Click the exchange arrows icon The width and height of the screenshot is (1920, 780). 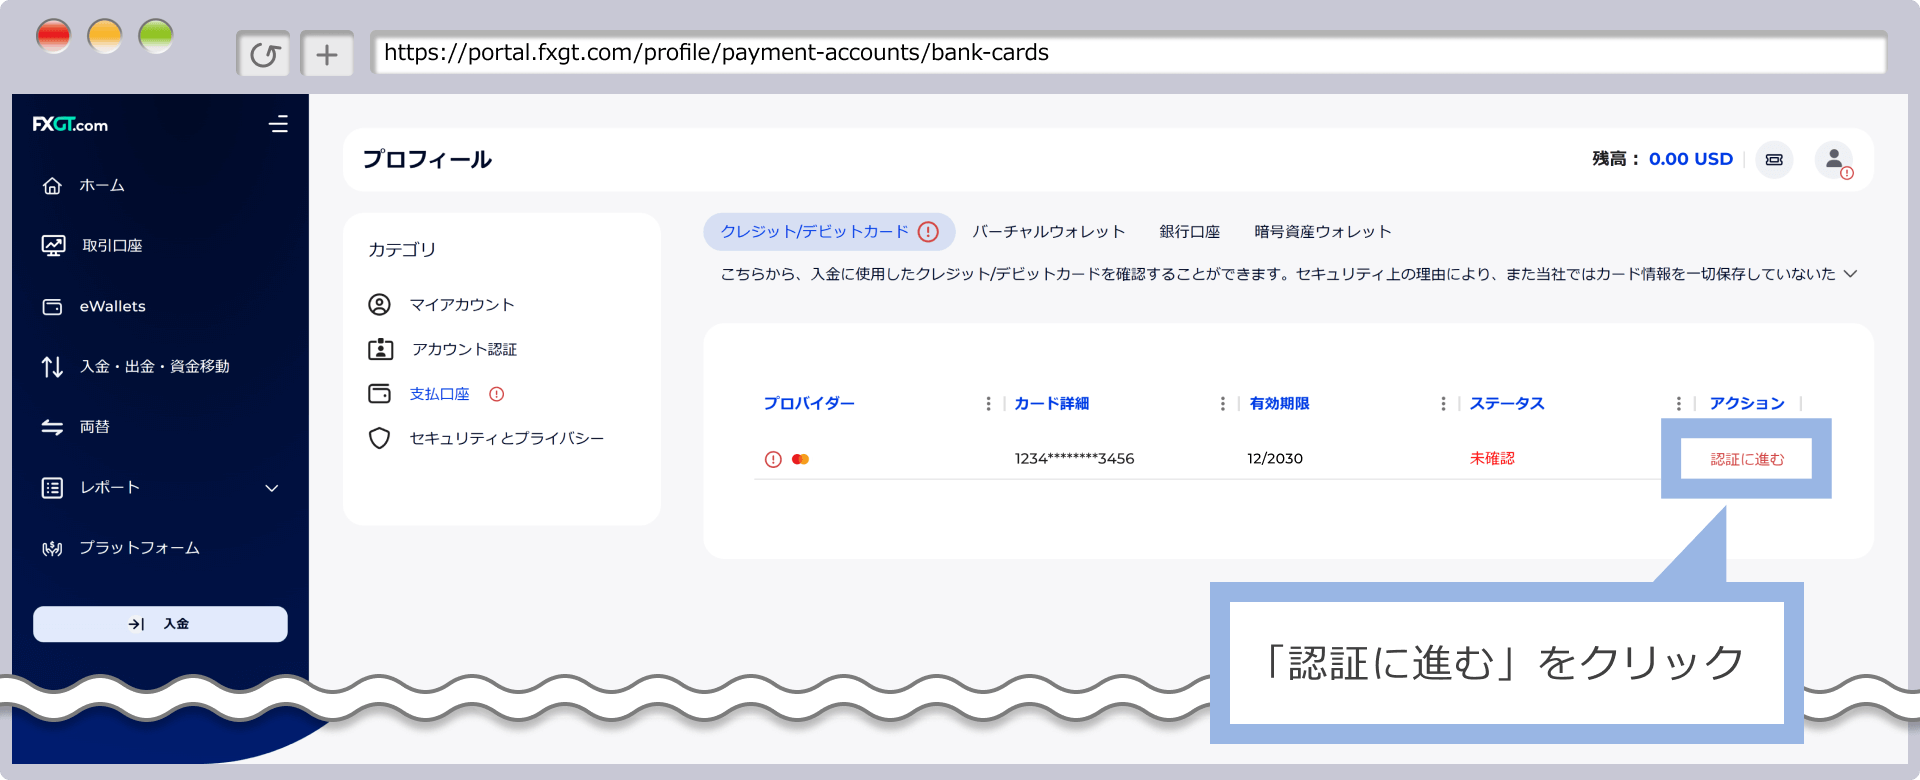point(53,428)
